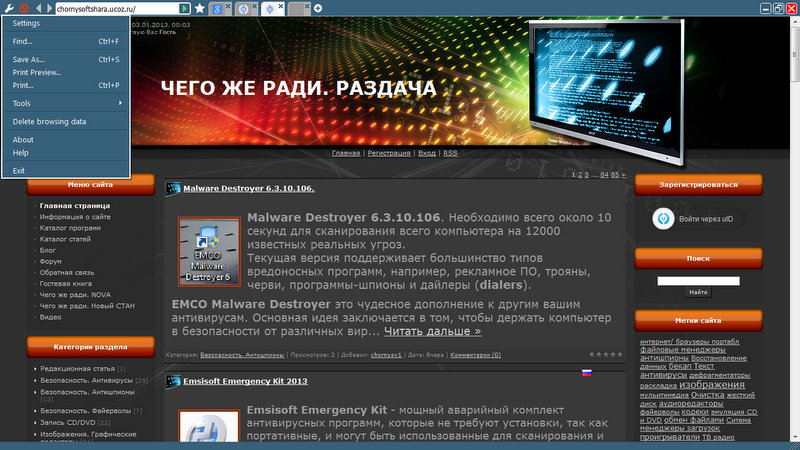800x450 pixels.
Task: Open the RSS link under banner
Action: click(x=450, y=153)
